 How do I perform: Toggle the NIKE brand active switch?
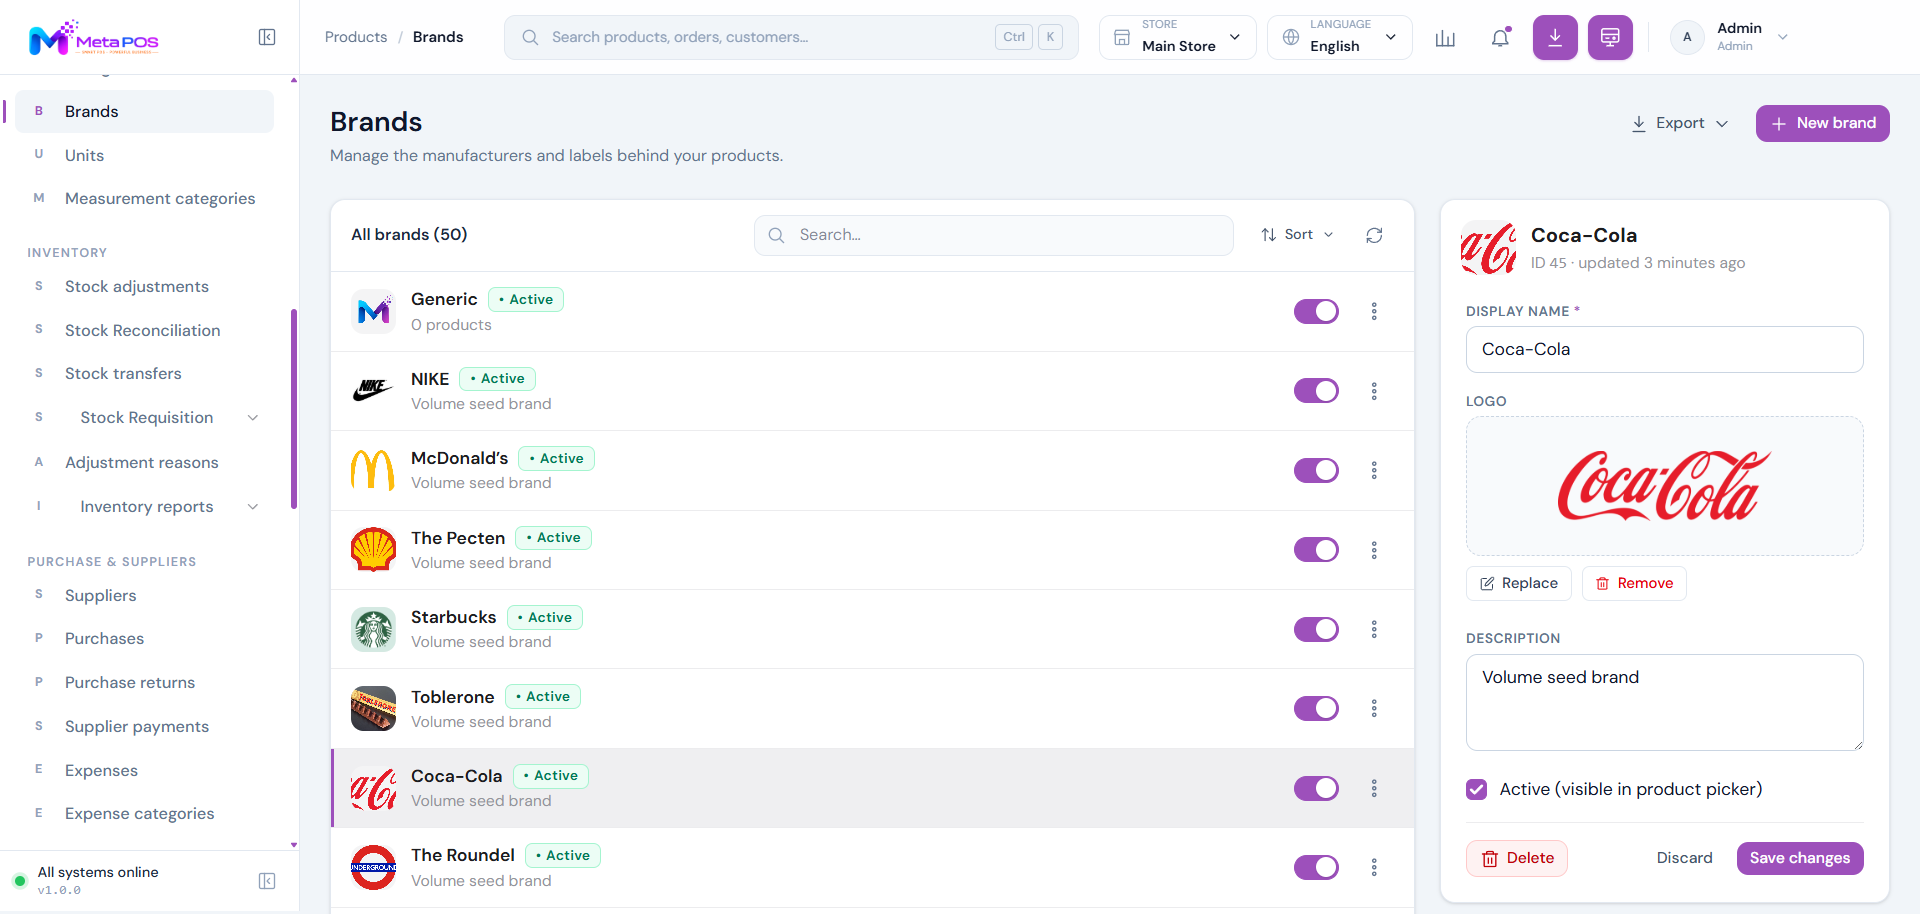[x=1316, y=391]
